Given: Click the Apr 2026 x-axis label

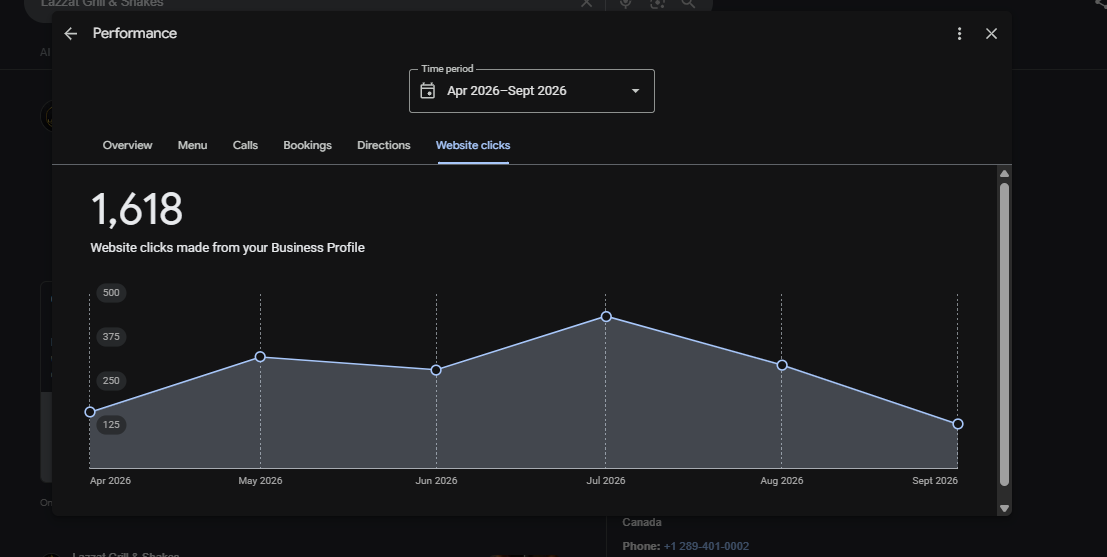Looking at the screenshot, I should pos(110,481).
